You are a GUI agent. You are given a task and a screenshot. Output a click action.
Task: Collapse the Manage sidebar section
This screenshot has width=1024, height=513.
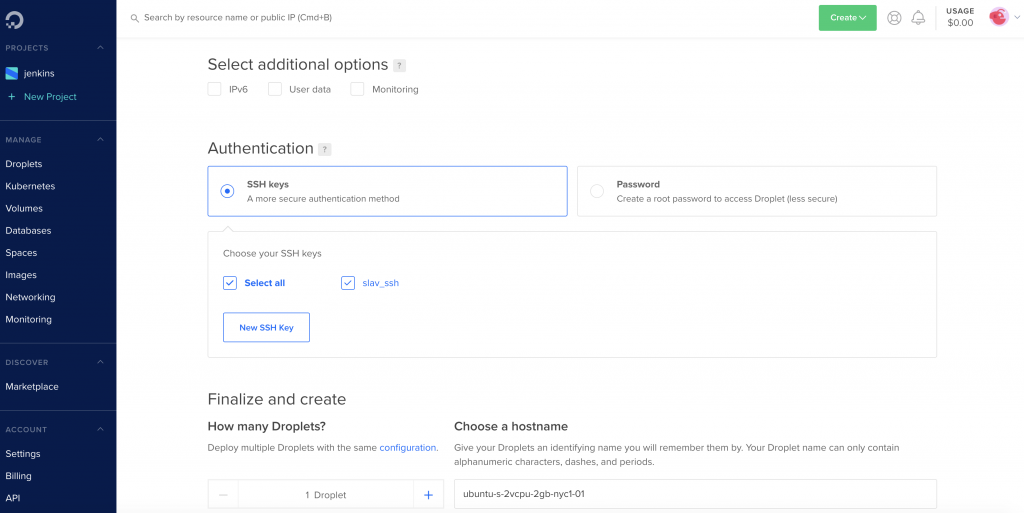coord(101,139)
